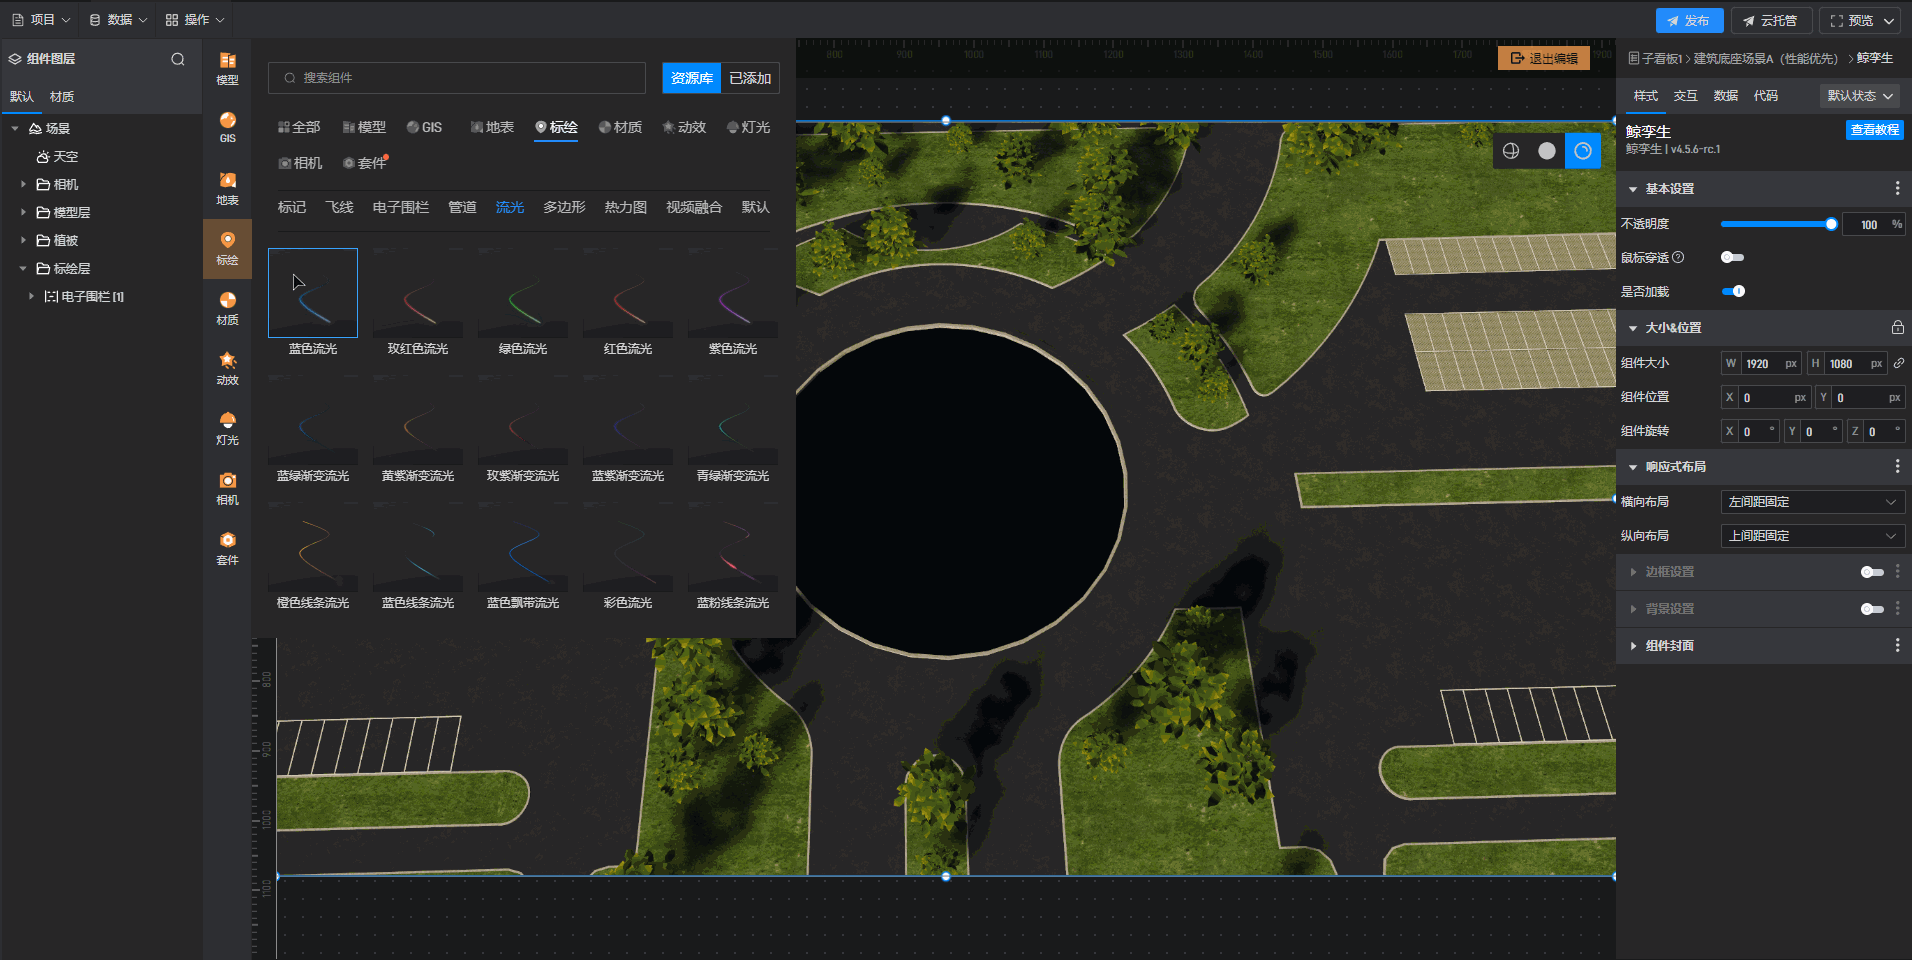
Task: Adjust the 不透明度 slider handle
Action: point(1831,225)
